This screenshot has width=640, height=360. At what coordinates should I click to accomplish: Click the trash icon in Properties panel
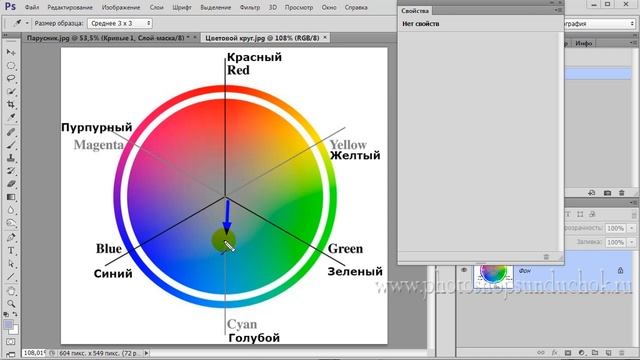(x=547, y=257)
